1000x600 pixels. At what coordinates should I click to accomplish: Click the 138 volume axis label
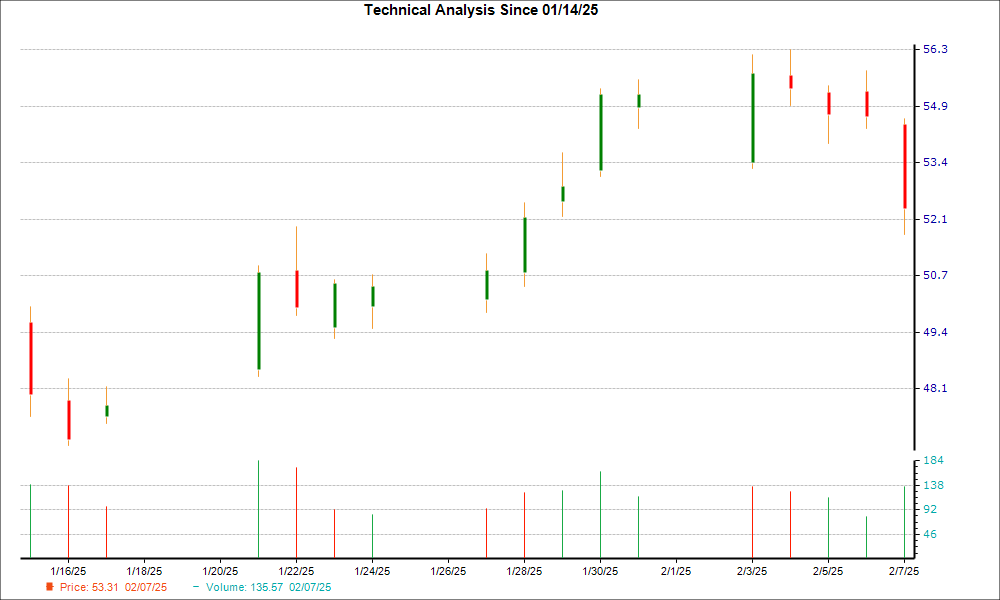point(933,485)
